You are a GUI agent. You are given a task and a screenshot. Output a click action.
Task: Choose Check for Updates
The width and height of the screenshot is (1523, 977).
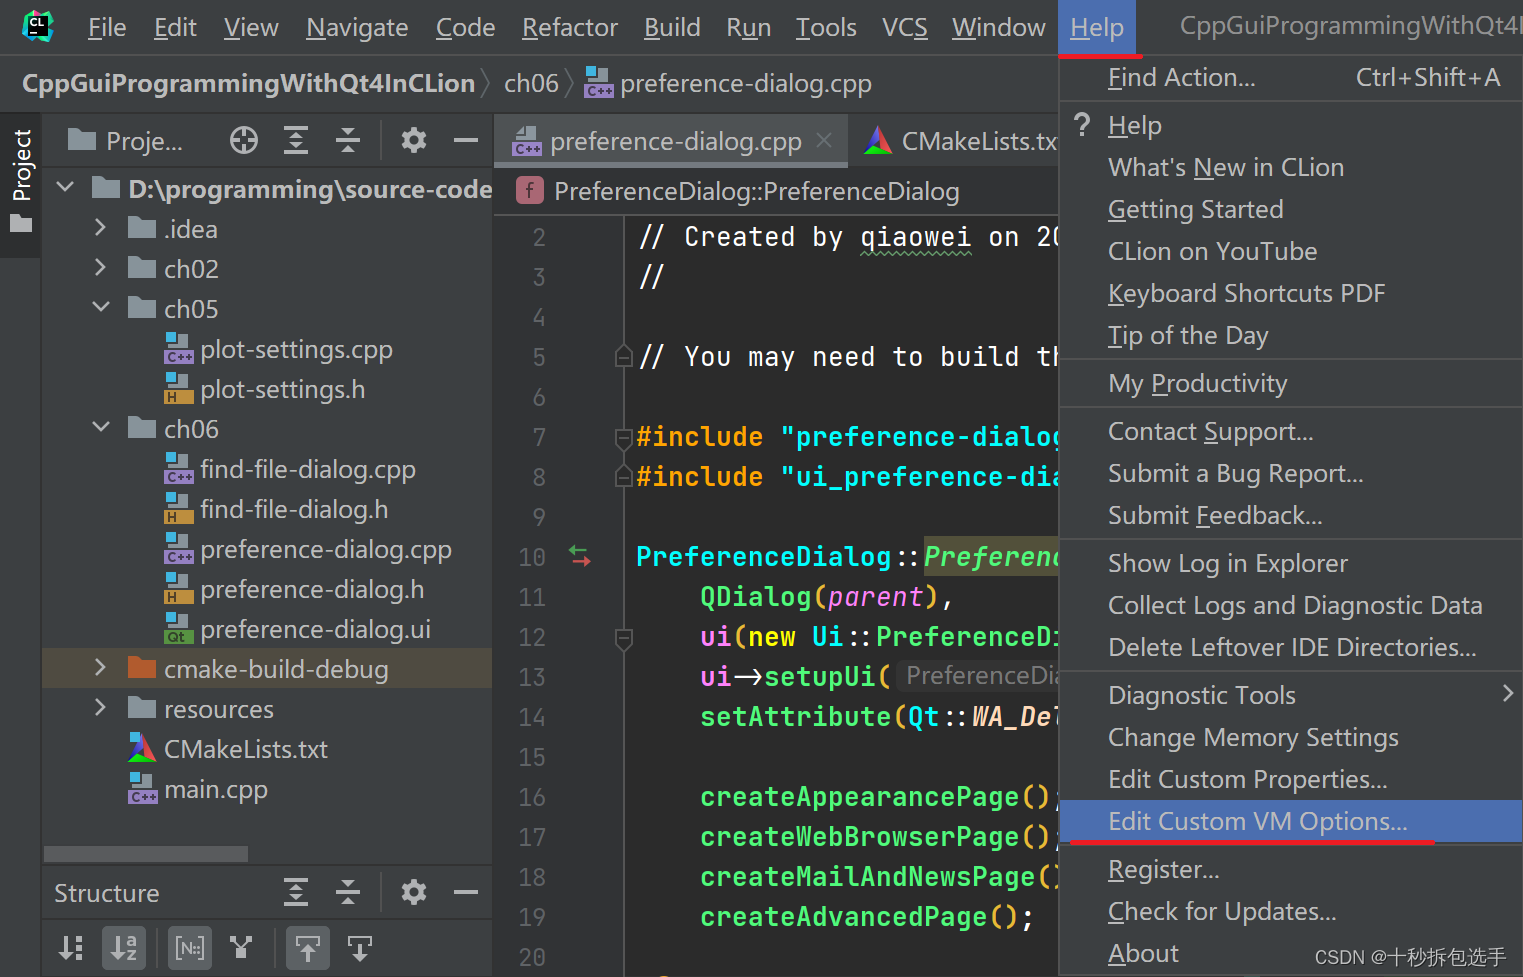[1290, 911]
